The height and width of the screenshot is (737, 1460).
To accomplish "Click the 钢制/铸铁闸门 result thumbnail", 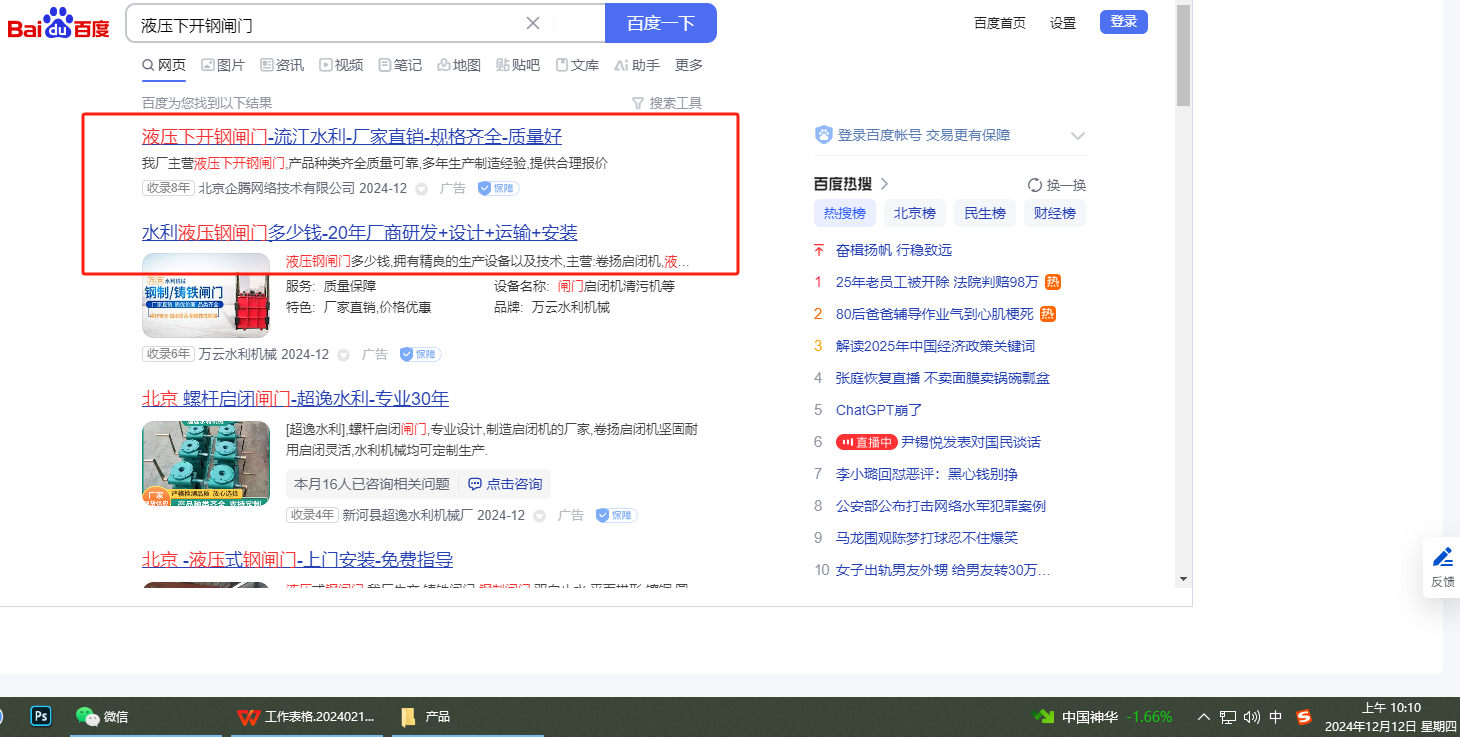I will [x=206, y=295].
